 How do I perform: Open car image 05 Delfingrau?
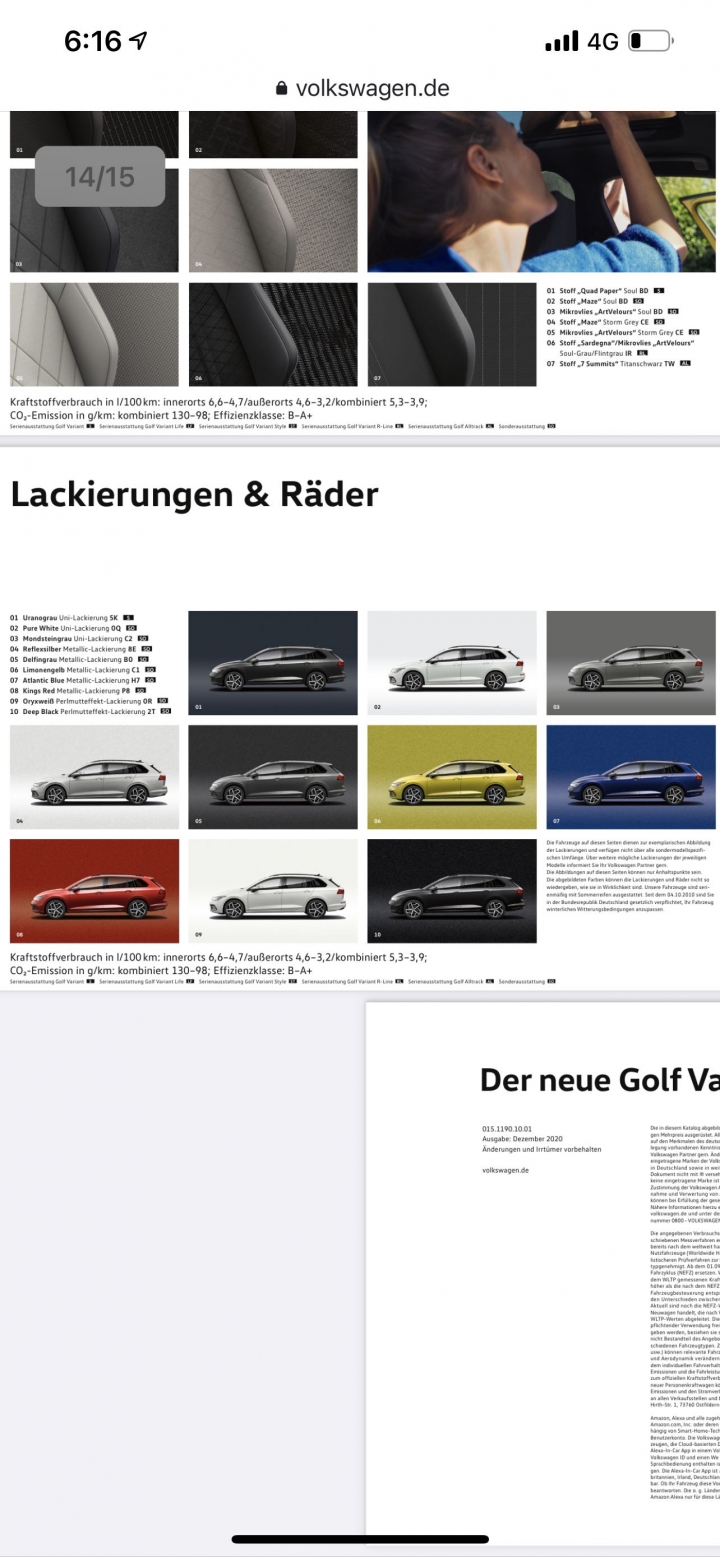(x=273, y=777)
